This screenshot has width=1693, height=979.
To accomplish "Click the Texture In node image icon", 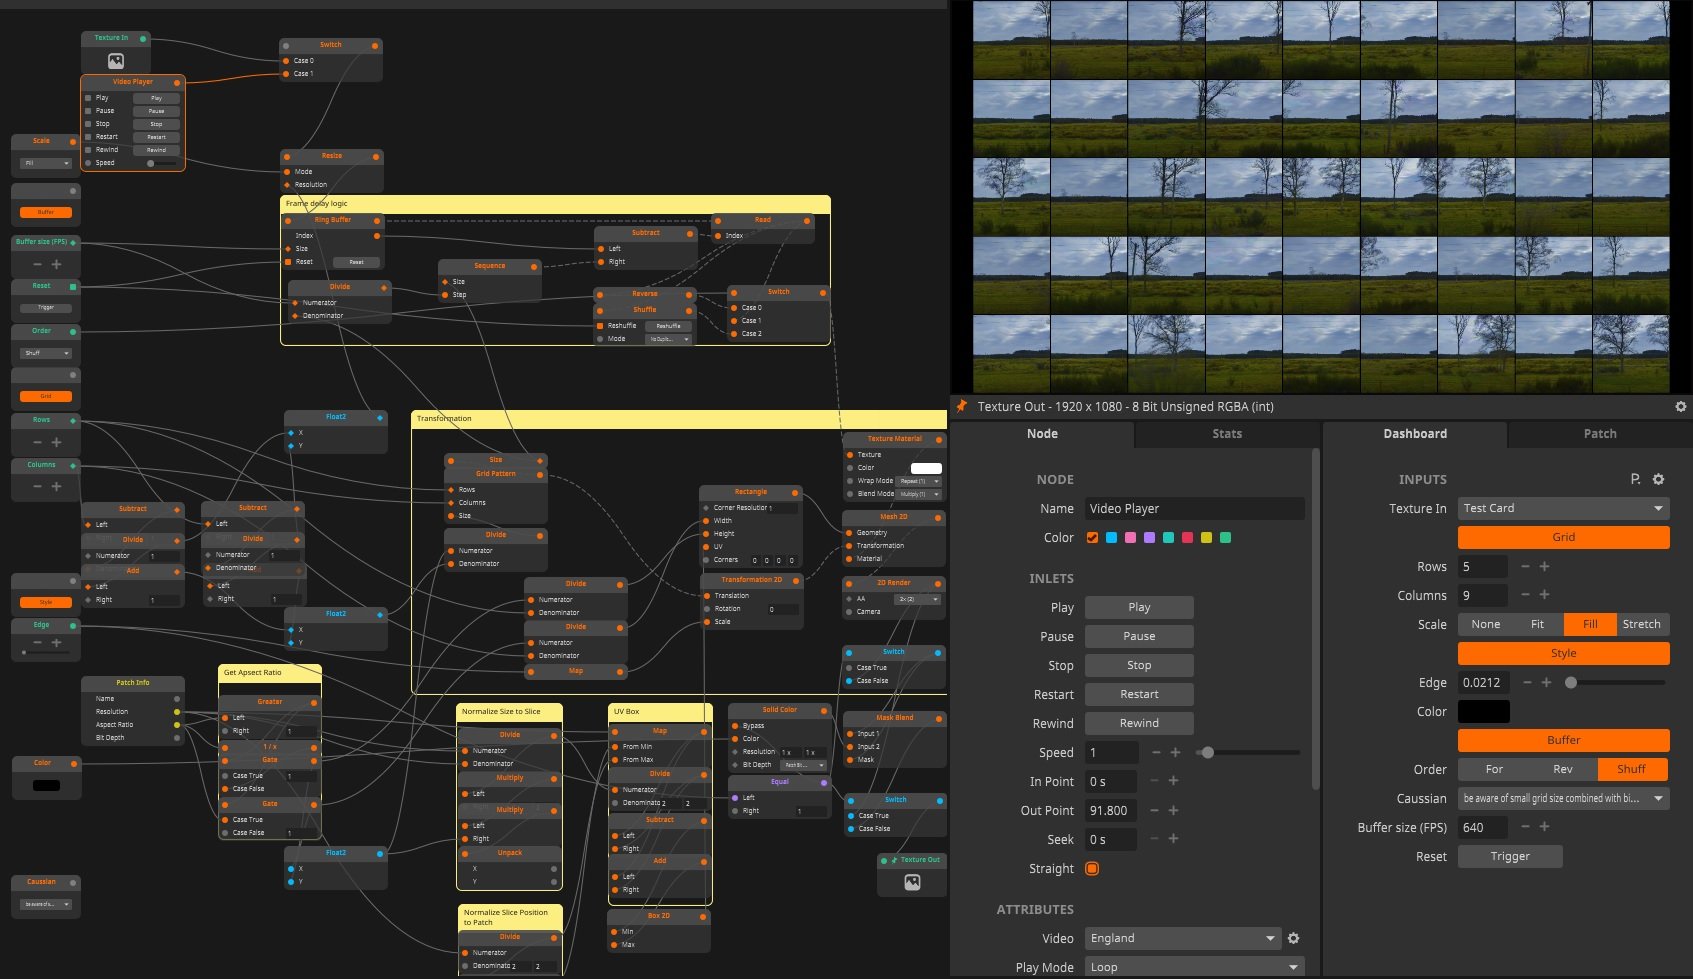I will (116, 61).
